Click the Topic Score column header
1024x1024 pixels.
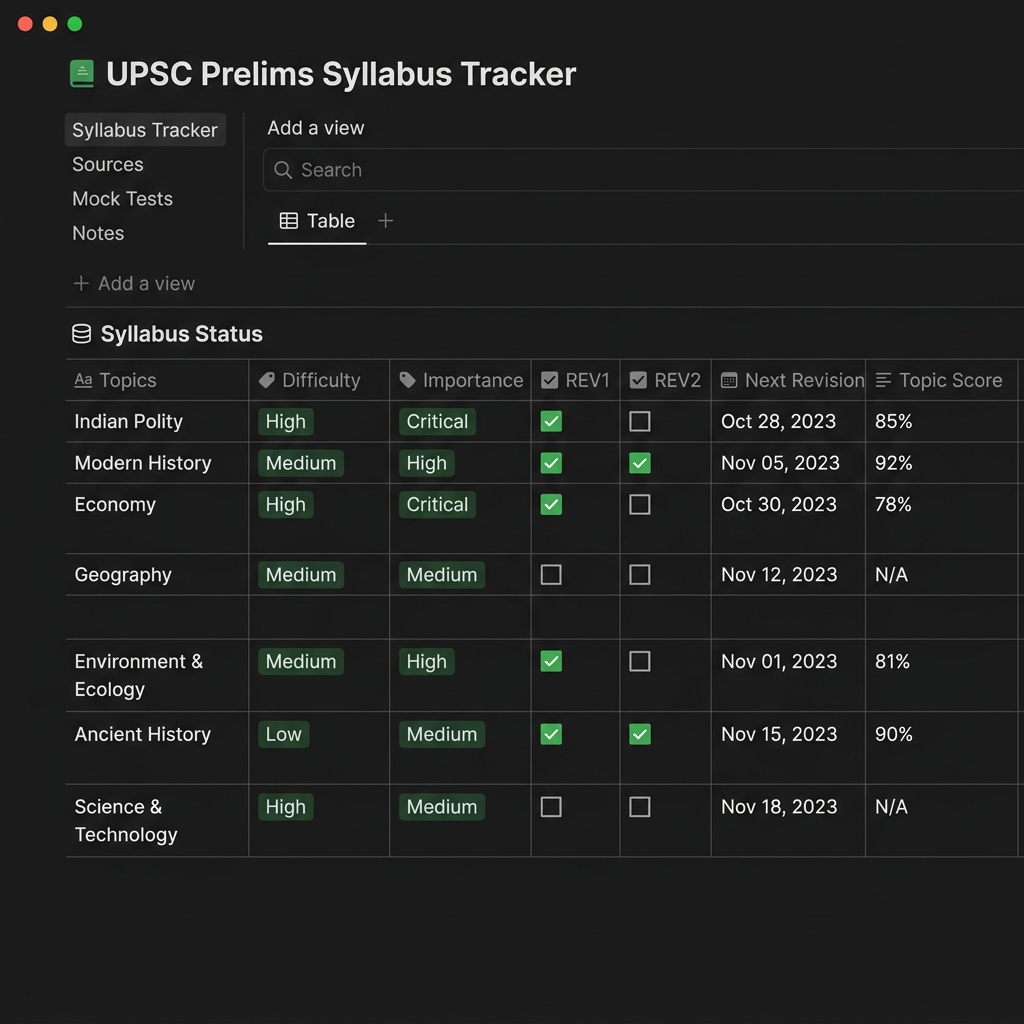tap(941, 380)
